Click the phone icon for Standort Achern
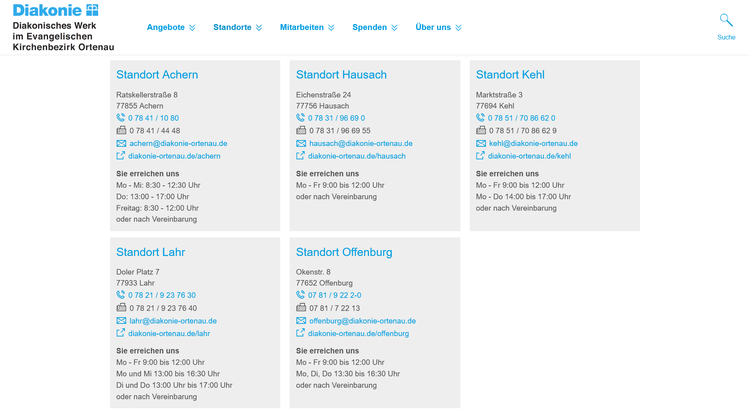The width and height of the screenshot is (750, 413). click(121, 118)
